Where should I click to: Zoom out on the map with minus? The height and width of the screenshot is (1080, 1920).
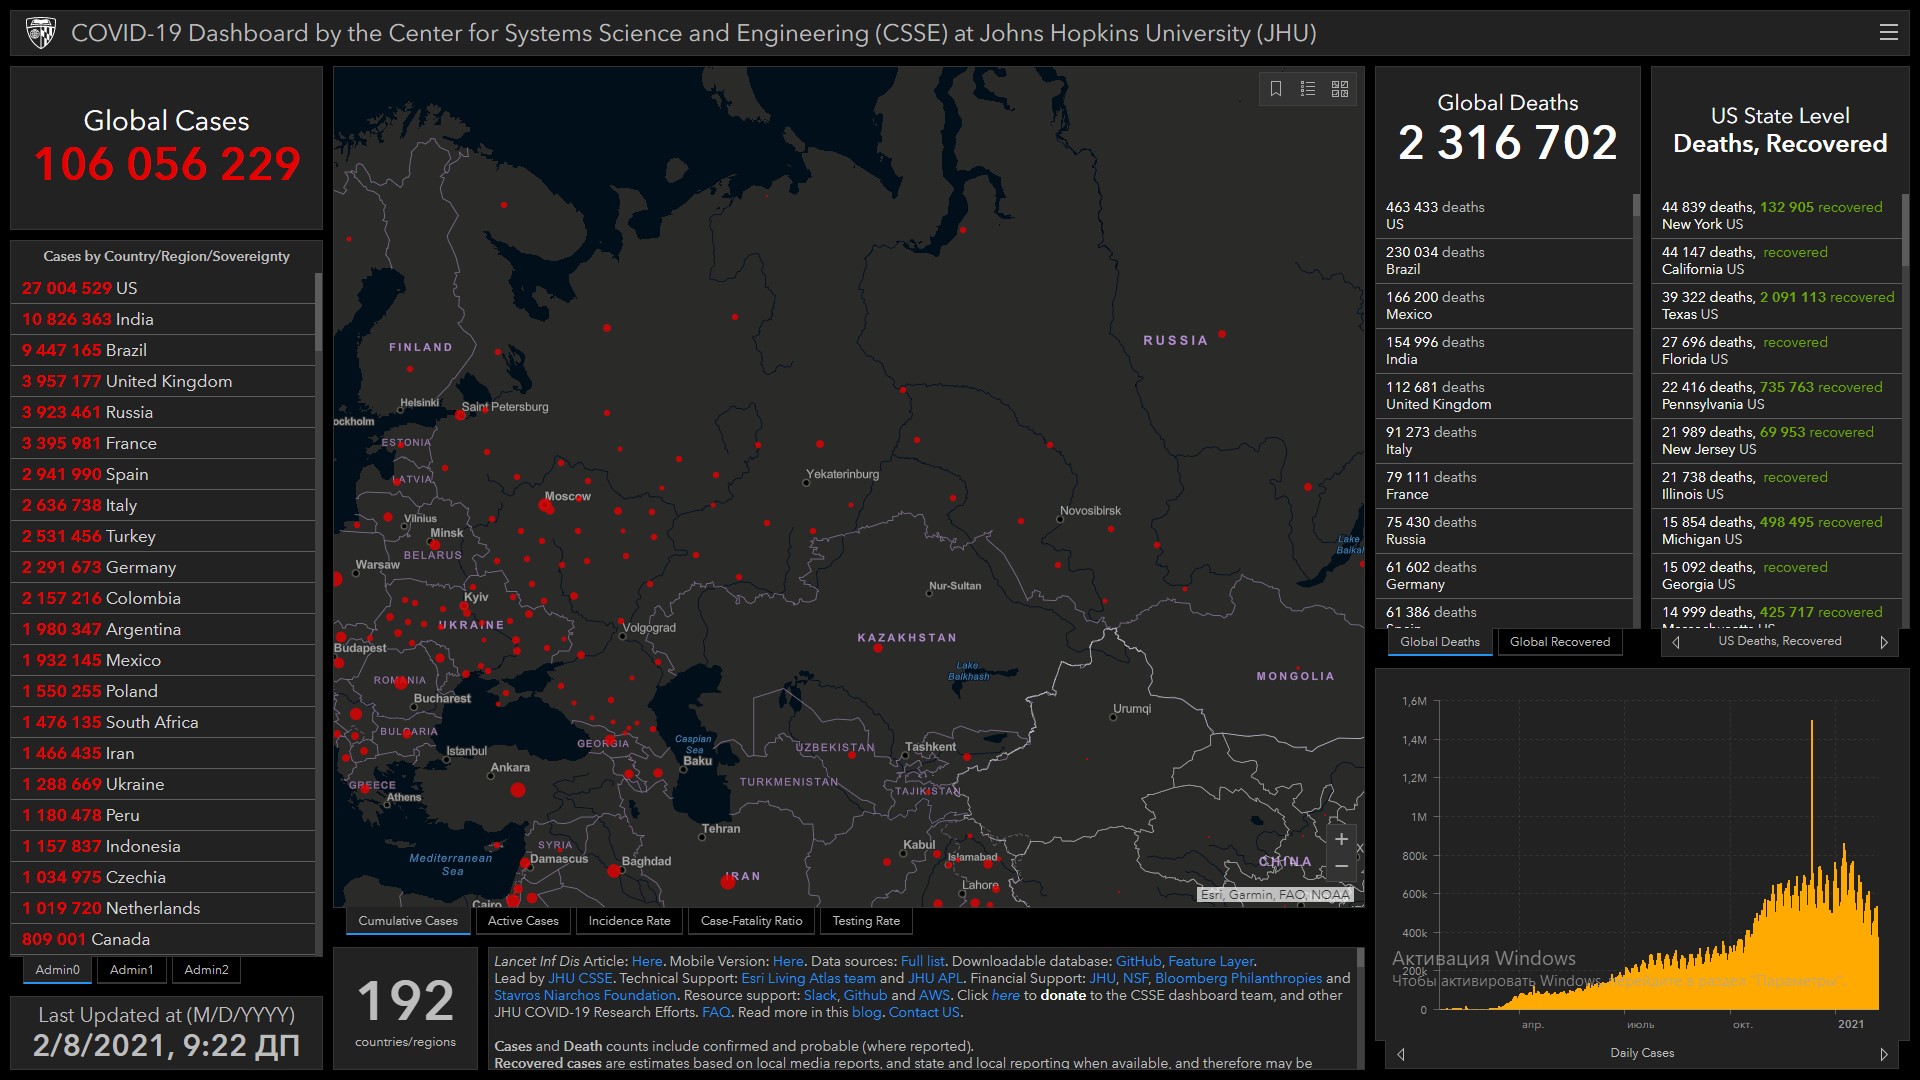[1341, 866]
